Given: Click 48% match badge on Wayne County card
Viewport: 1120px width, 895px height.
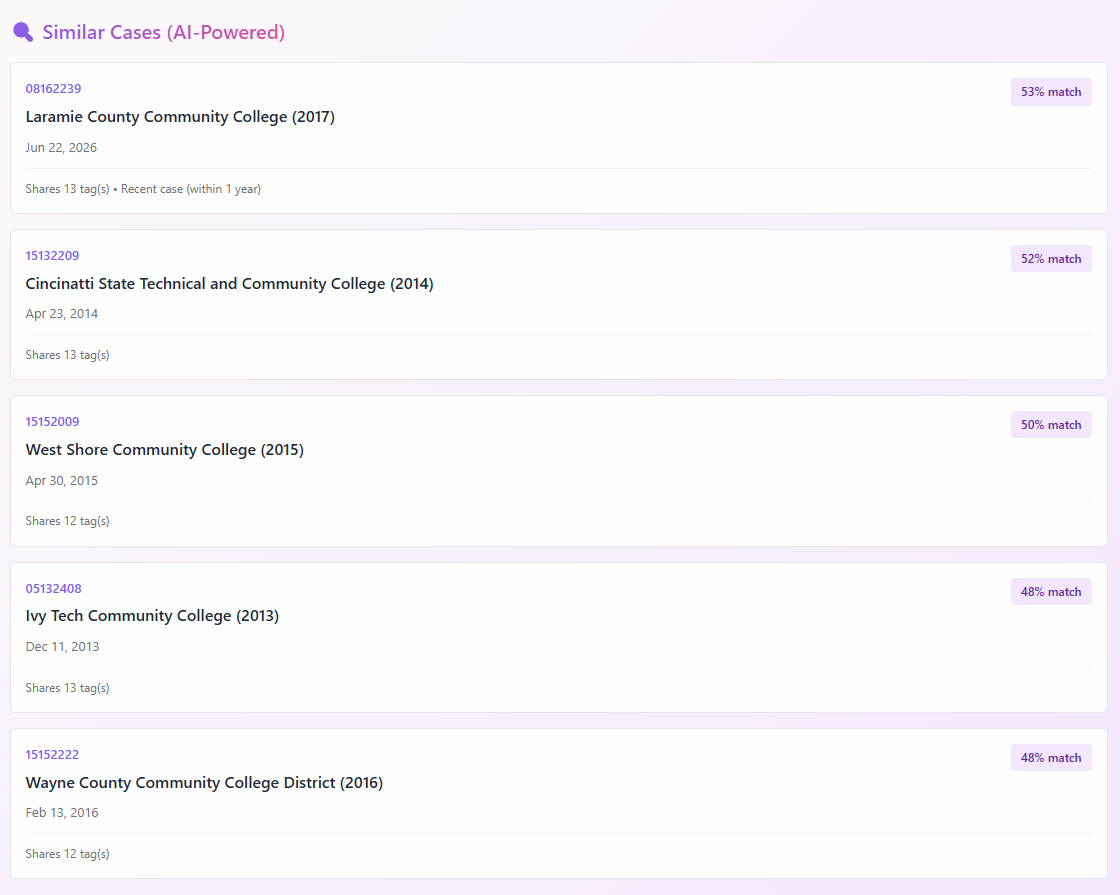Looking at the screenshot, I should pos(1051,757).
